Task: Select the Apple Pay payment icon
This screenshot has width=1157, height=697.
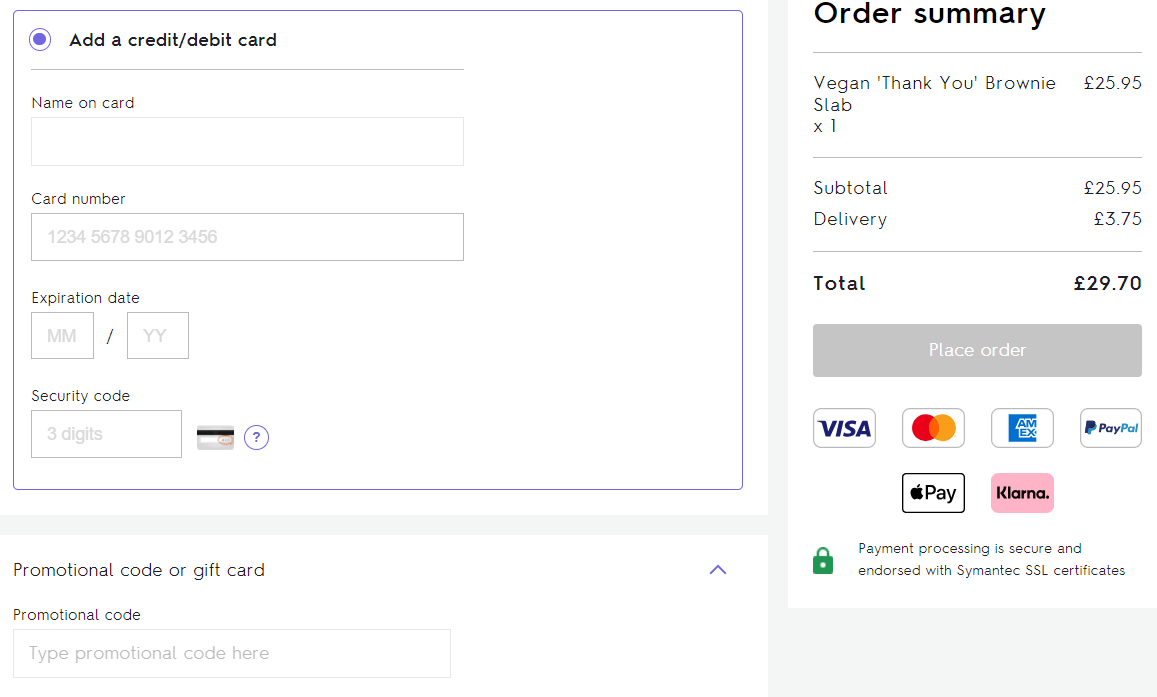Action: click(933, 492)
